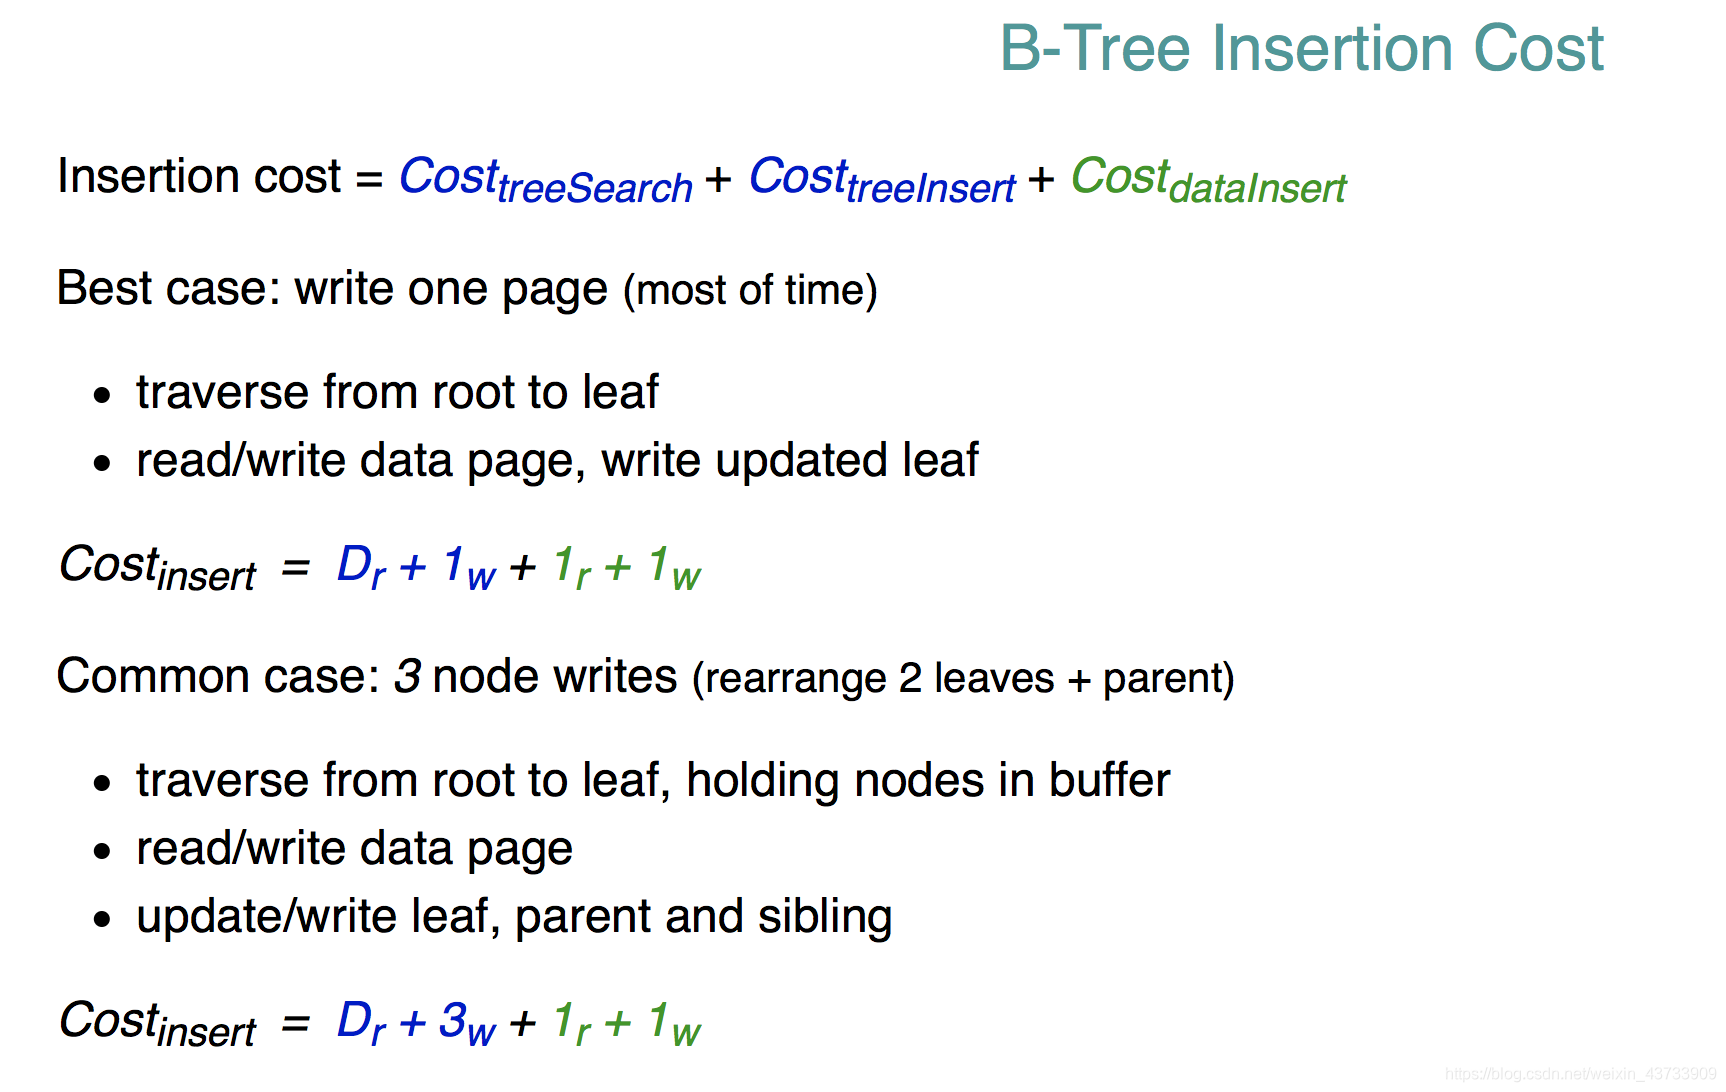This screenshot has height=1092, width=1726.
Task: Click the green '1r + 1w' in best case formula
Action: click(x=627, y=568)
